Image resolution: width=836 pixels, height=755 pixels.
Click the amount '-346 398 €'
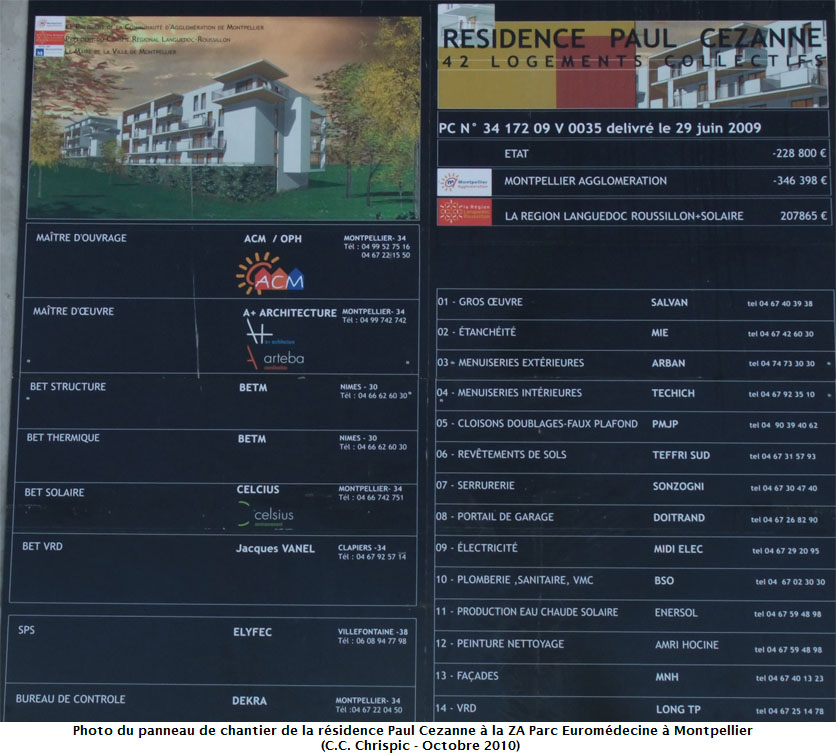(x=800, y=180)
